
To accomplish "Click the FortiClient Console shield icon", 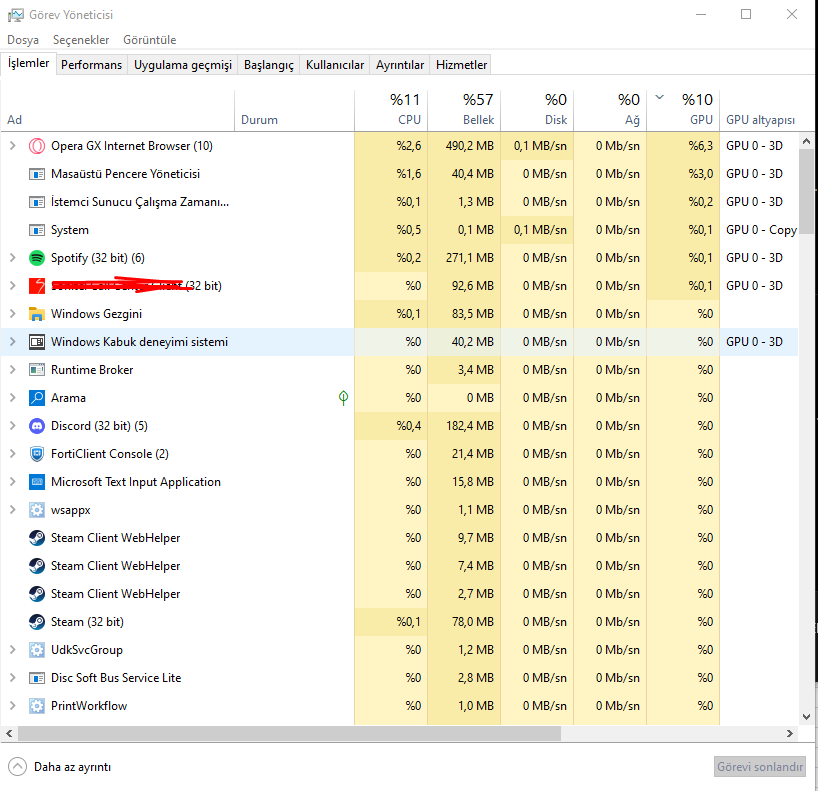I will click(37, 454).
